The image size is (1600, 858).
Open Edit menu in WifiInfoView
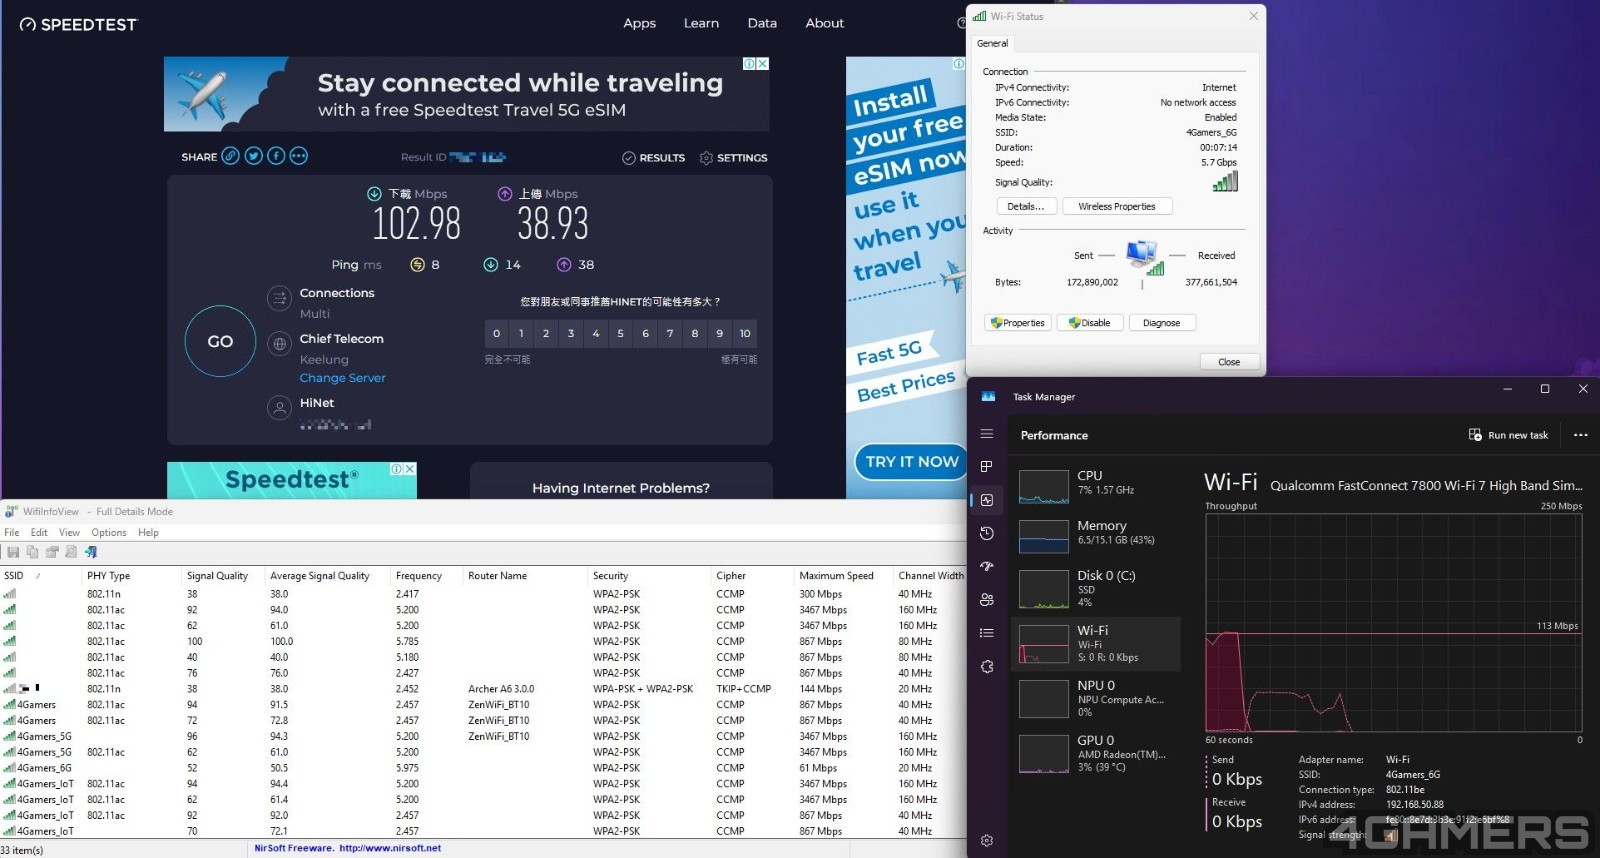(39, 533)
